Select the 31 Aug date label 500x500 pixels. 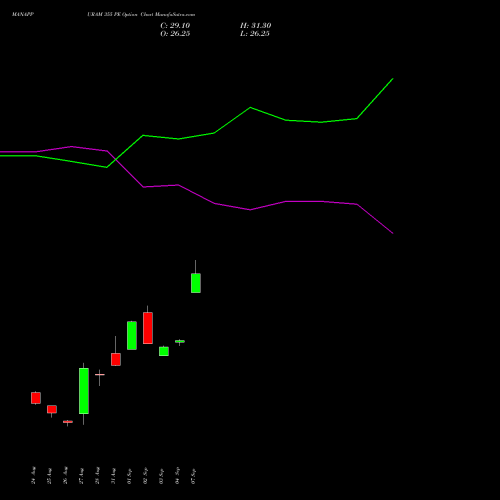pyautogui.click(x=113, y=475)
